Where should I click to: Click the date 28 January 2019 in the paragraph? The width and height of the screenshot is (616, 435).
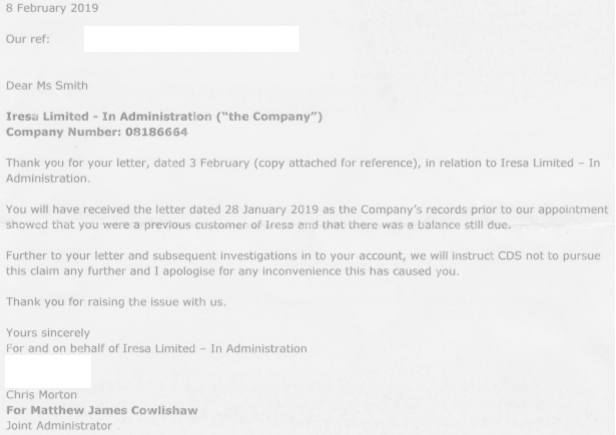(271, 209)
